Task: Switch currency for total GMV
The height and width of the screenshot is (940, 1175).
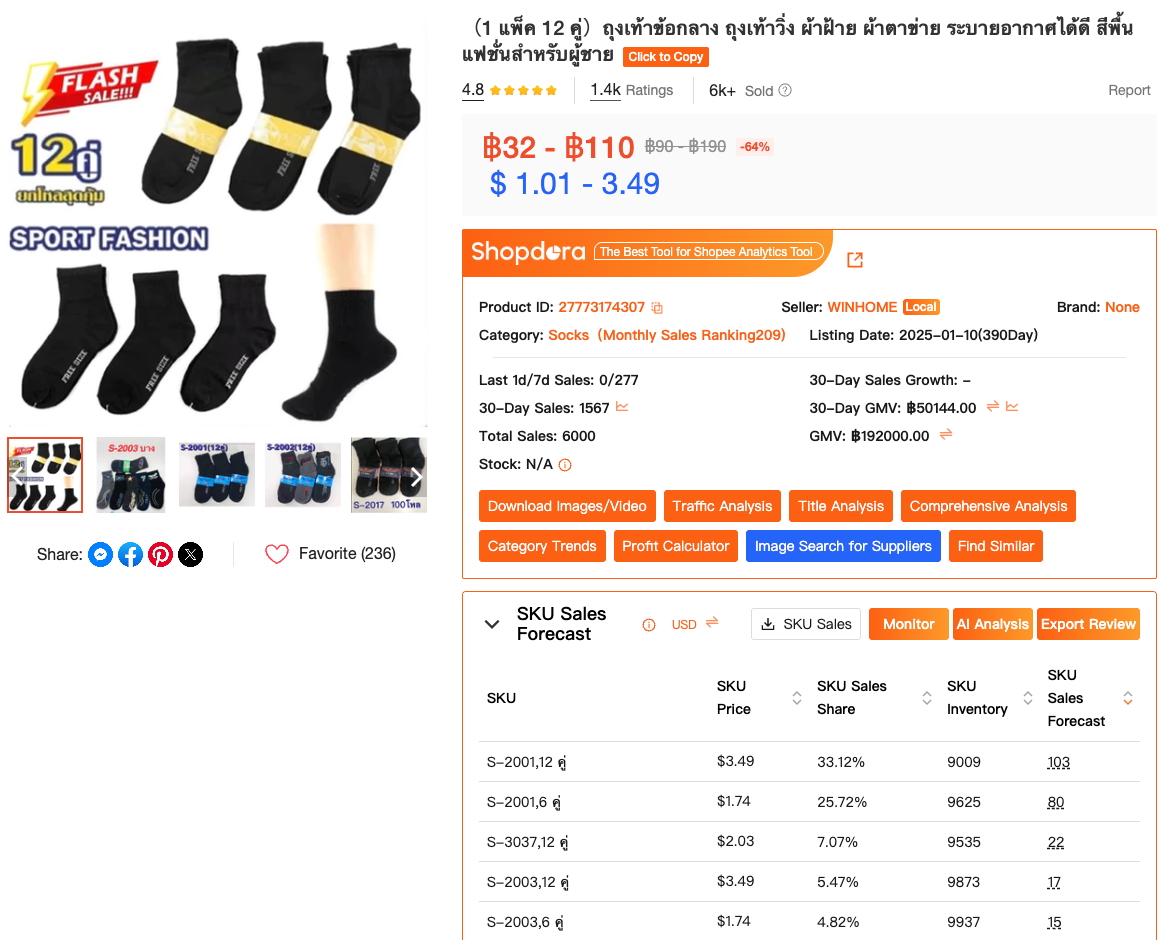Action: tap(946, 434)
